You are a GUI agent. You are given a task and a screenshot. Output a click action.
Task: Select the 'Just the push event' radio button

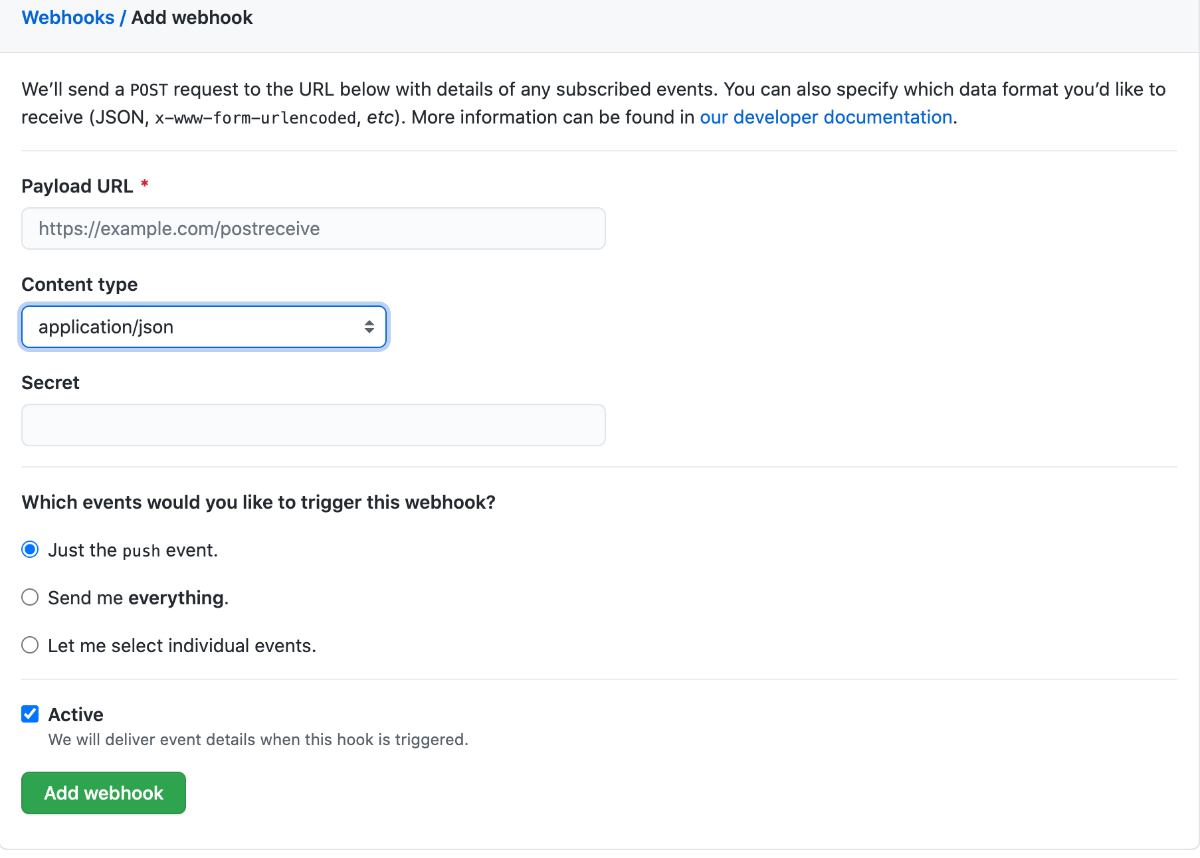tap(30, 549)
